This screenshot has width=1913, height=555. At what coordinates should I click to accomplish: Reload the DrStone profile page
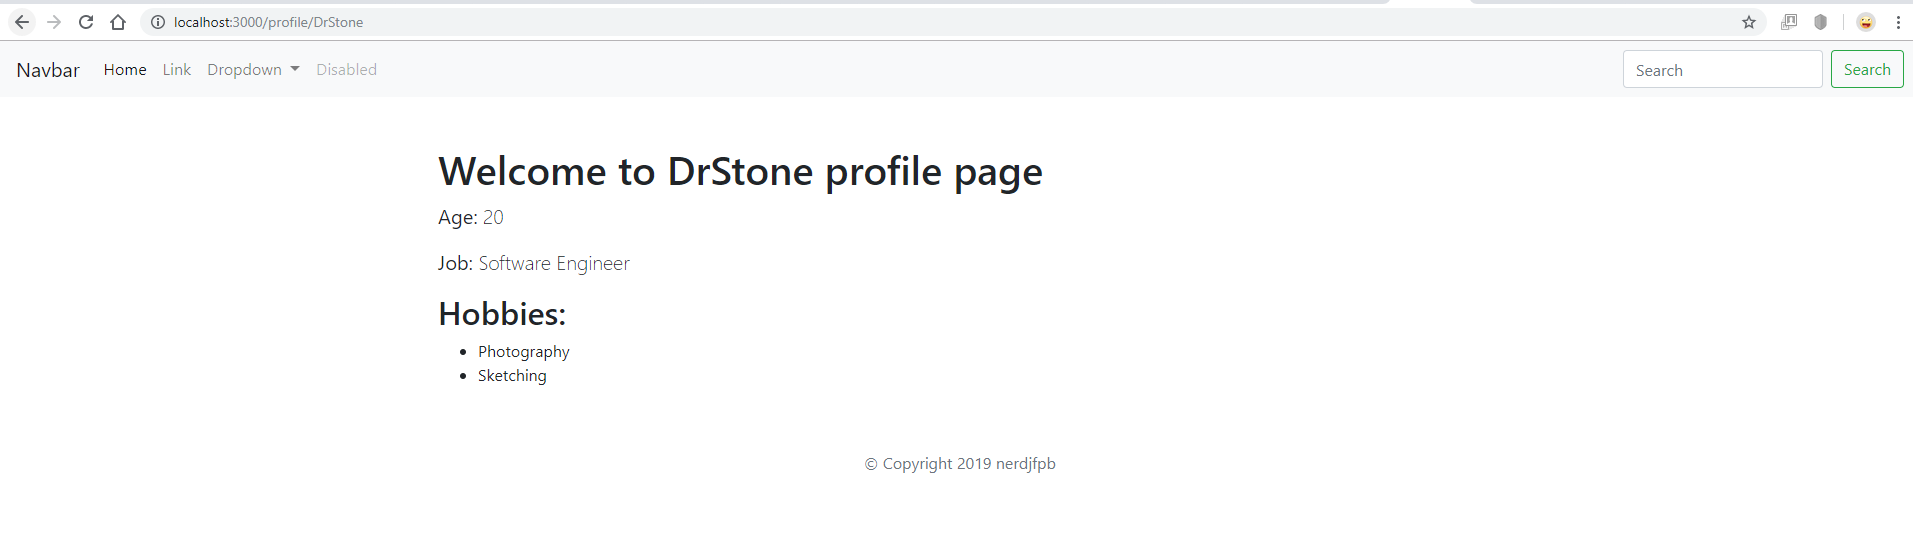tap(86, 22)
